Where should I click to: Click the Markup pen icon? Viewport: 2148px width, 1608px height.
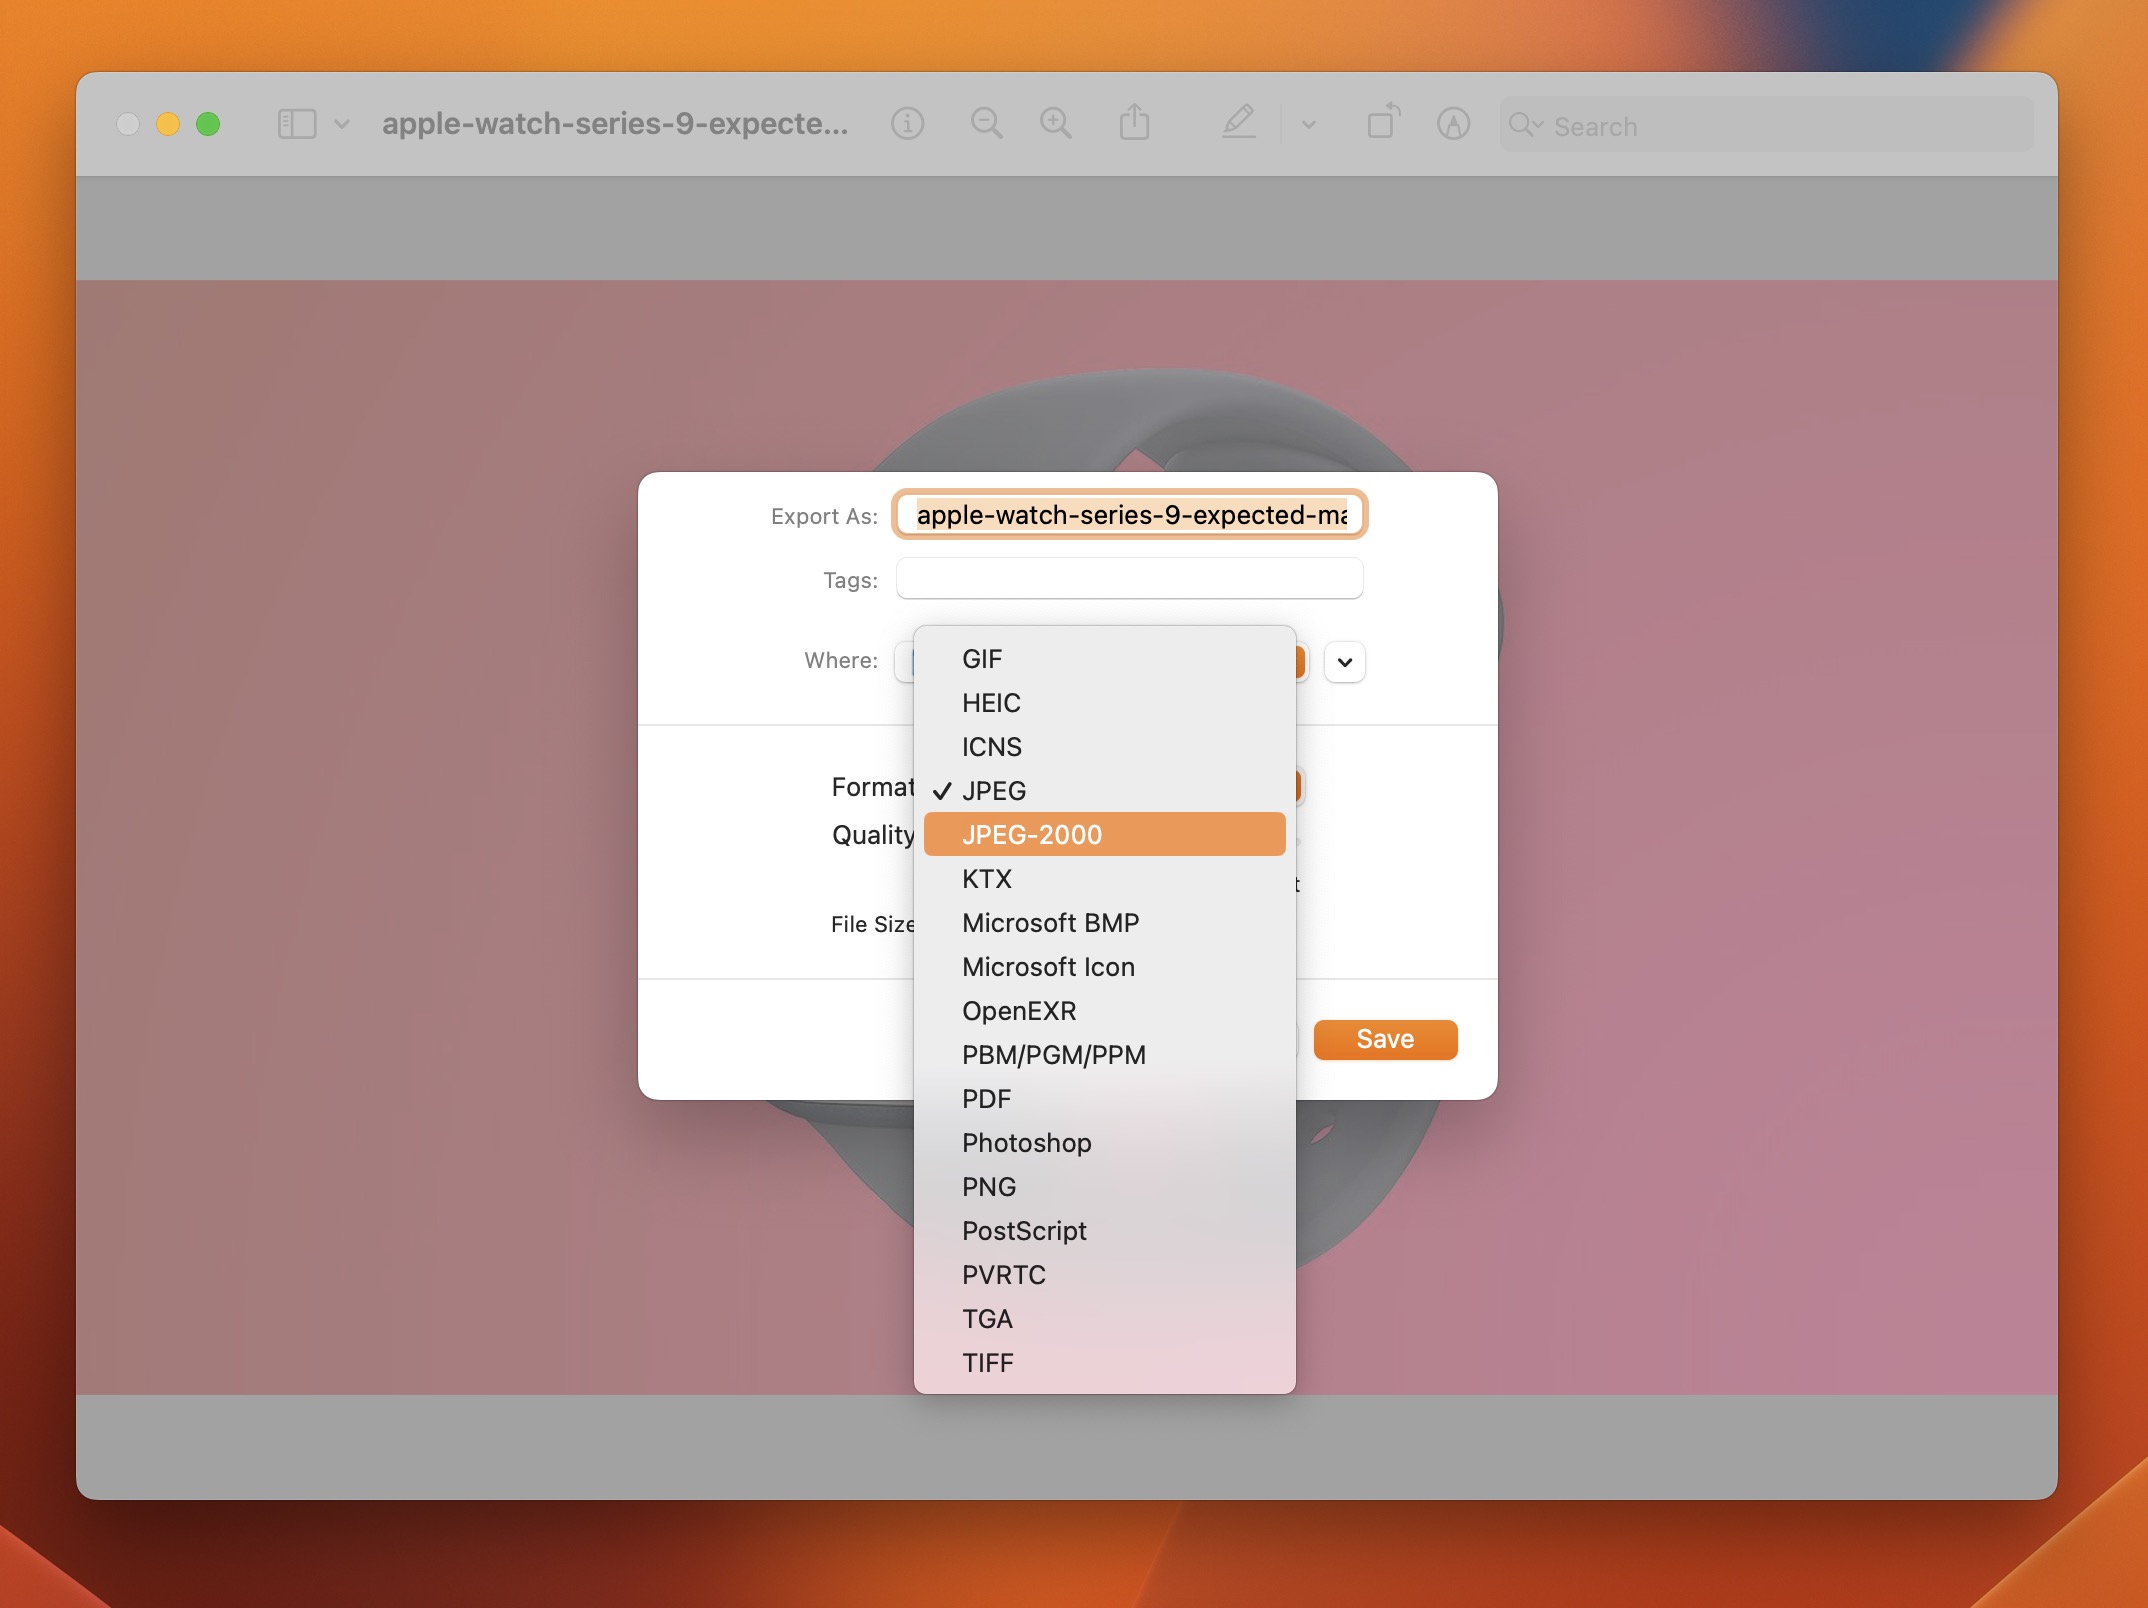(1239, 124)
